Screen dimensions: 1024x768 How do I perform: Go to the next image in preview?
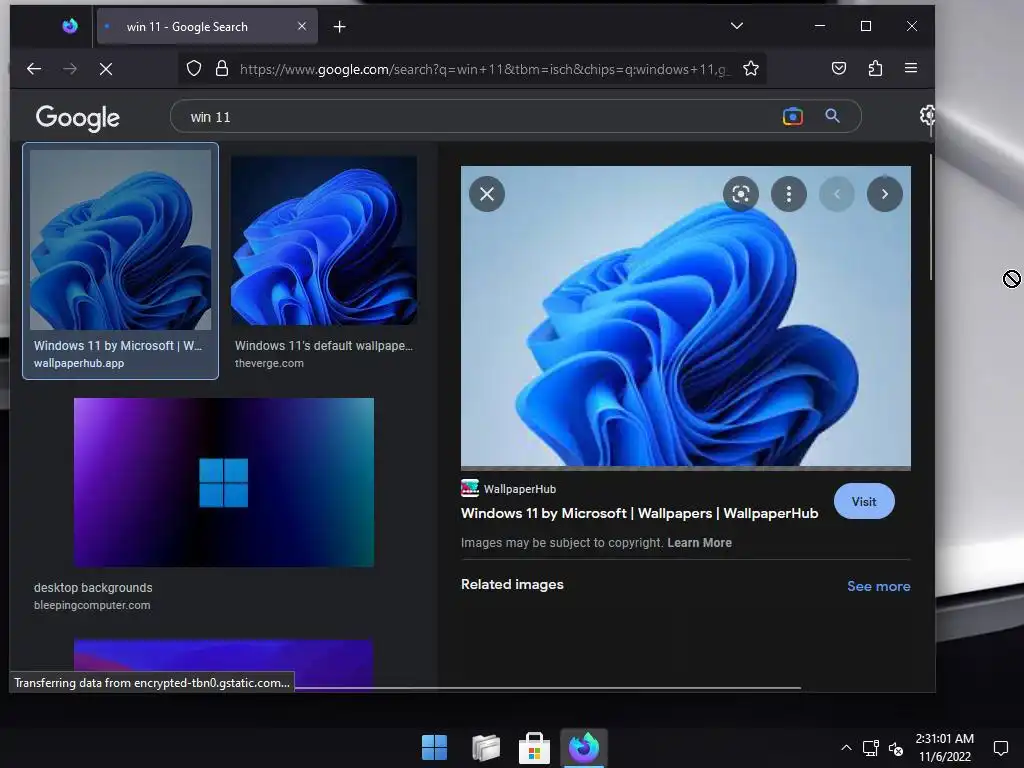pyautogui.click(x=885, y=194)
